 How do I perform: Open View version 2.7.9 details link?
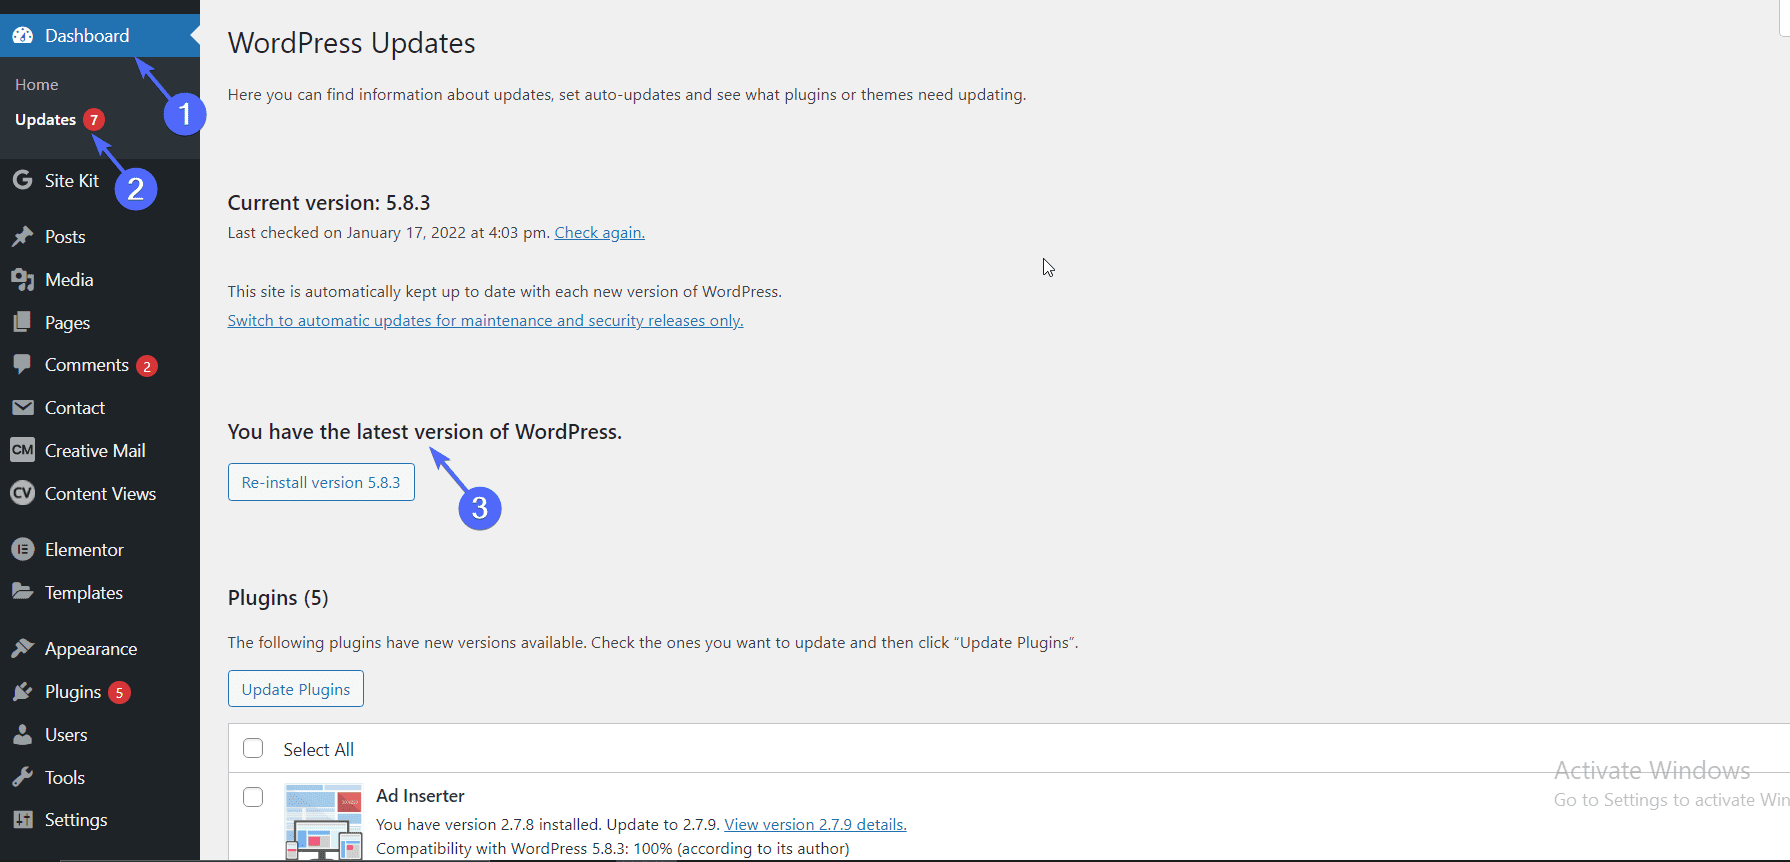(x=815, y=824)
